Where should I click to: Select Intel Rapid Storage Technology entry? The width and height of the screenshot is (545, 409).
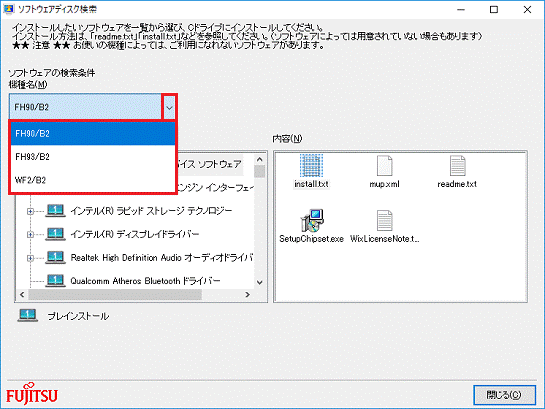(151, 211)
